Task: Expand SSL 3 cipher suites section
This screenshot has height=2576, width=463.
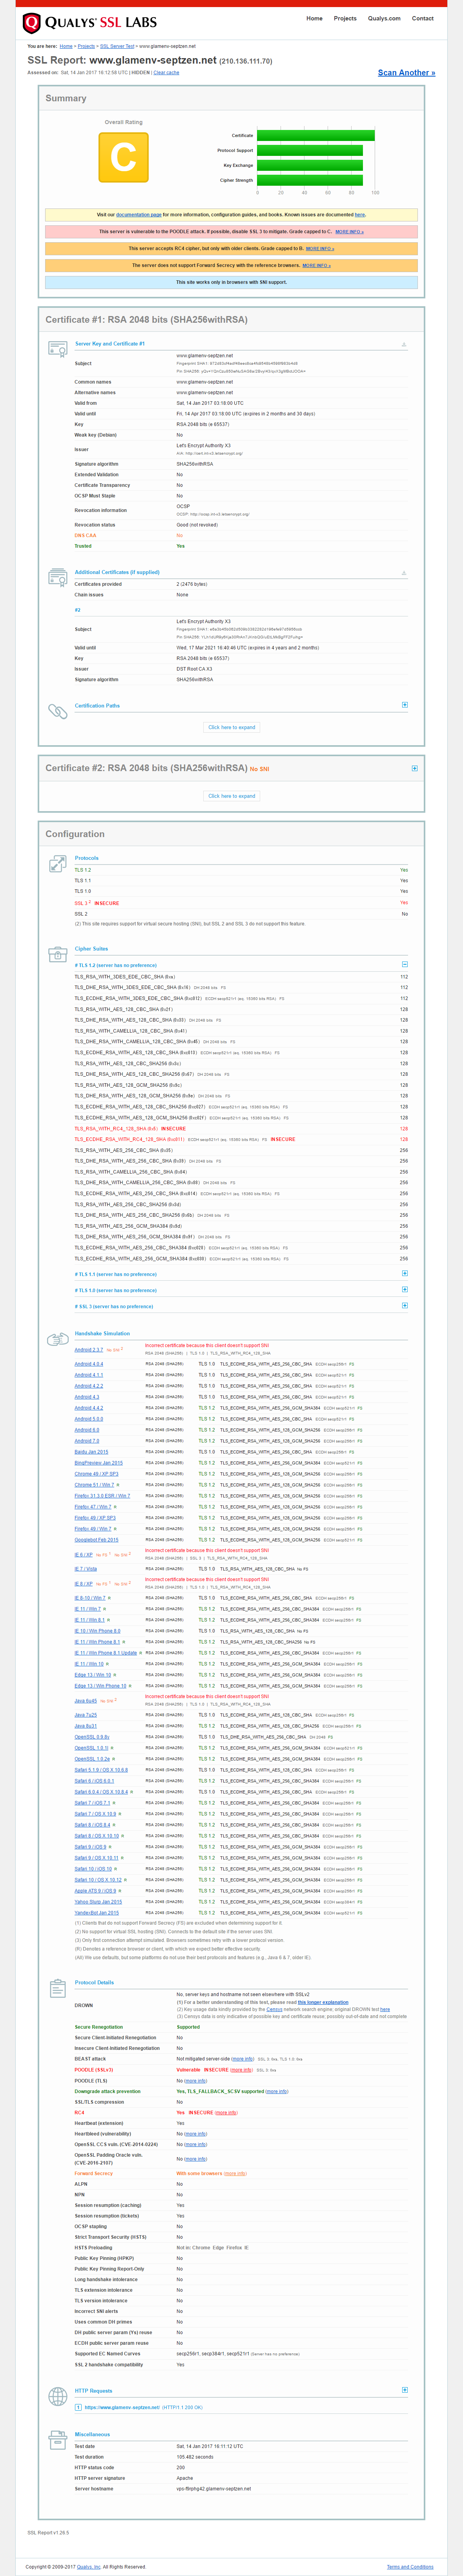Action: [x=404, y=1305]
